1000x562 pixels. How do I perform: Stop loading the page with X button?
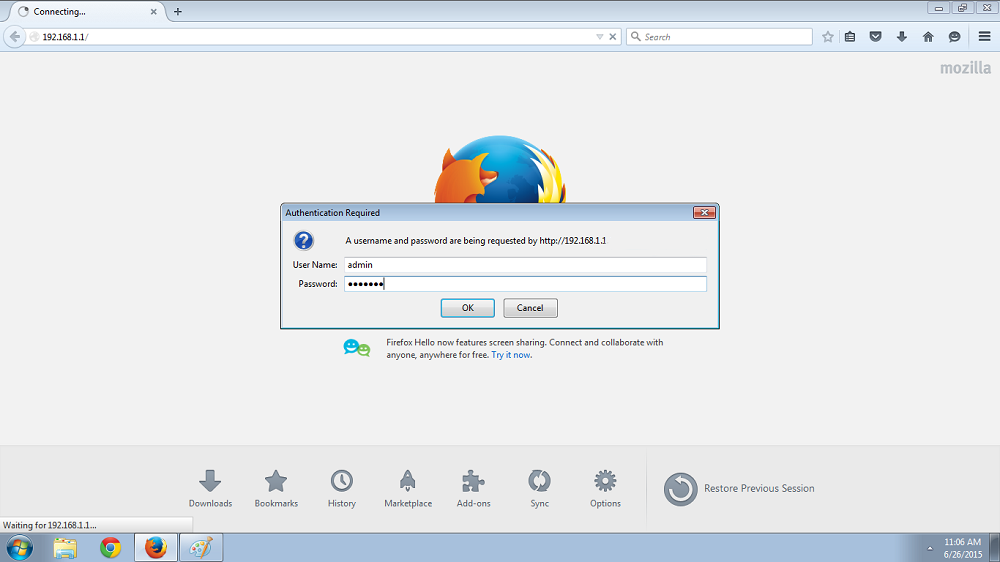613,37
